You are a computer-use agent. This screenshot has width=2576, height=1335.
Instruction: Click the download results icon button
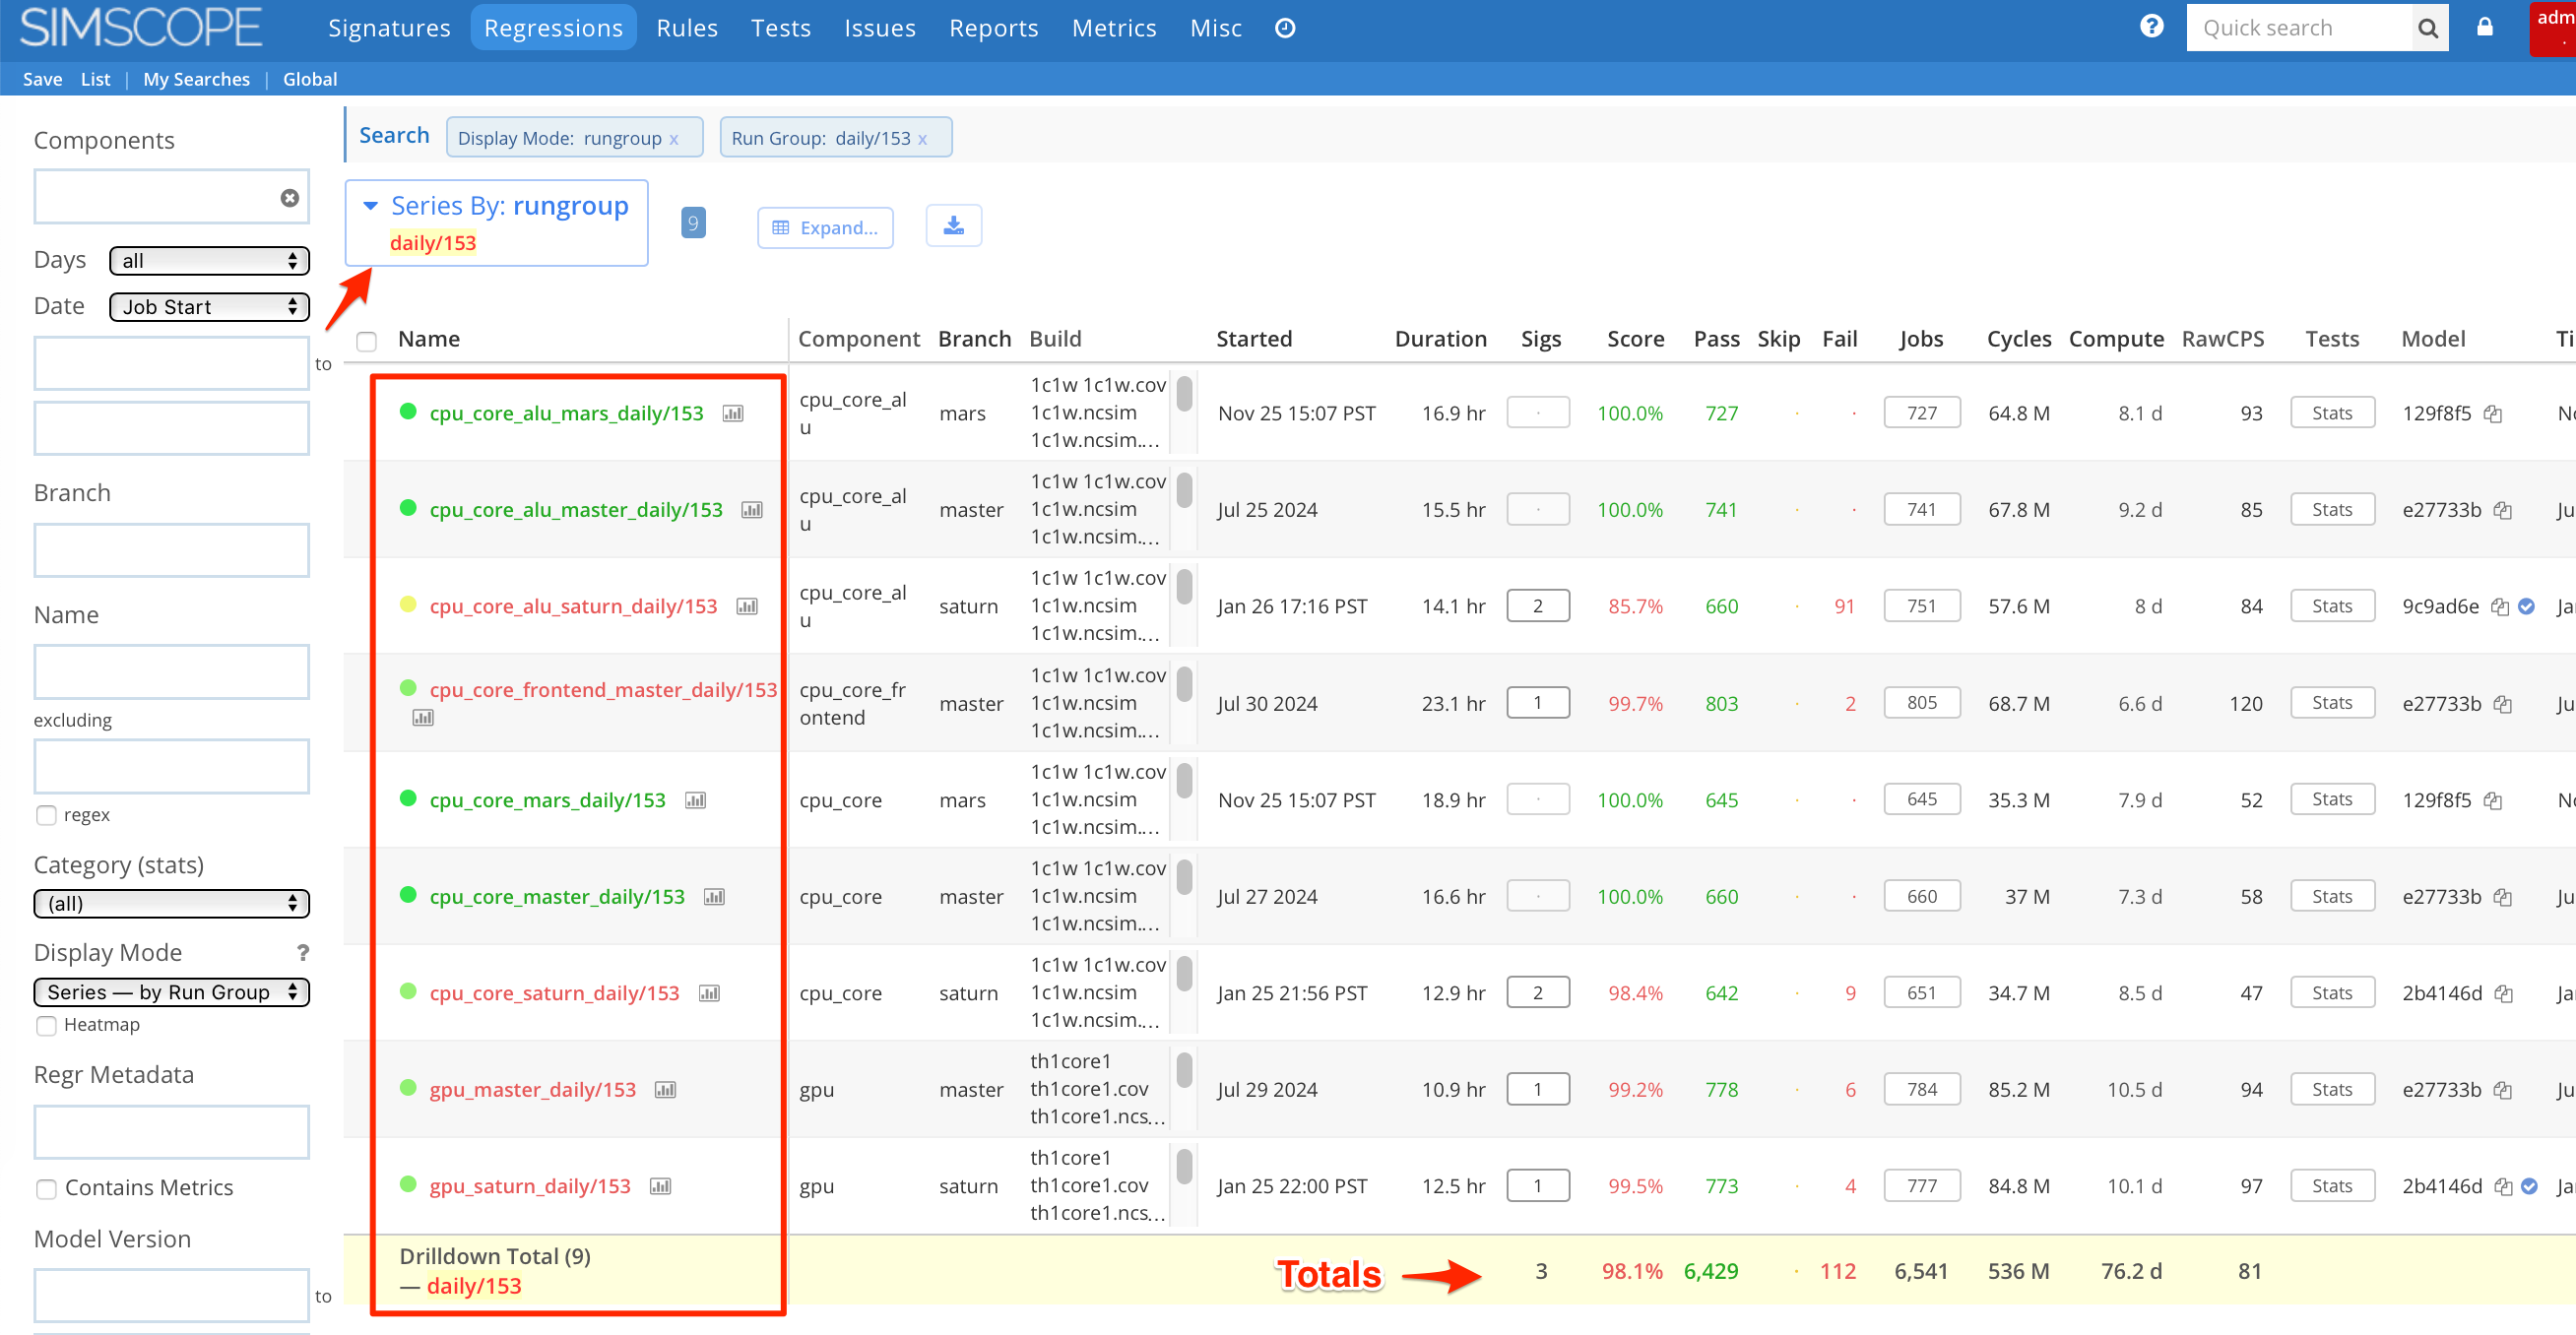coord(953,225)
